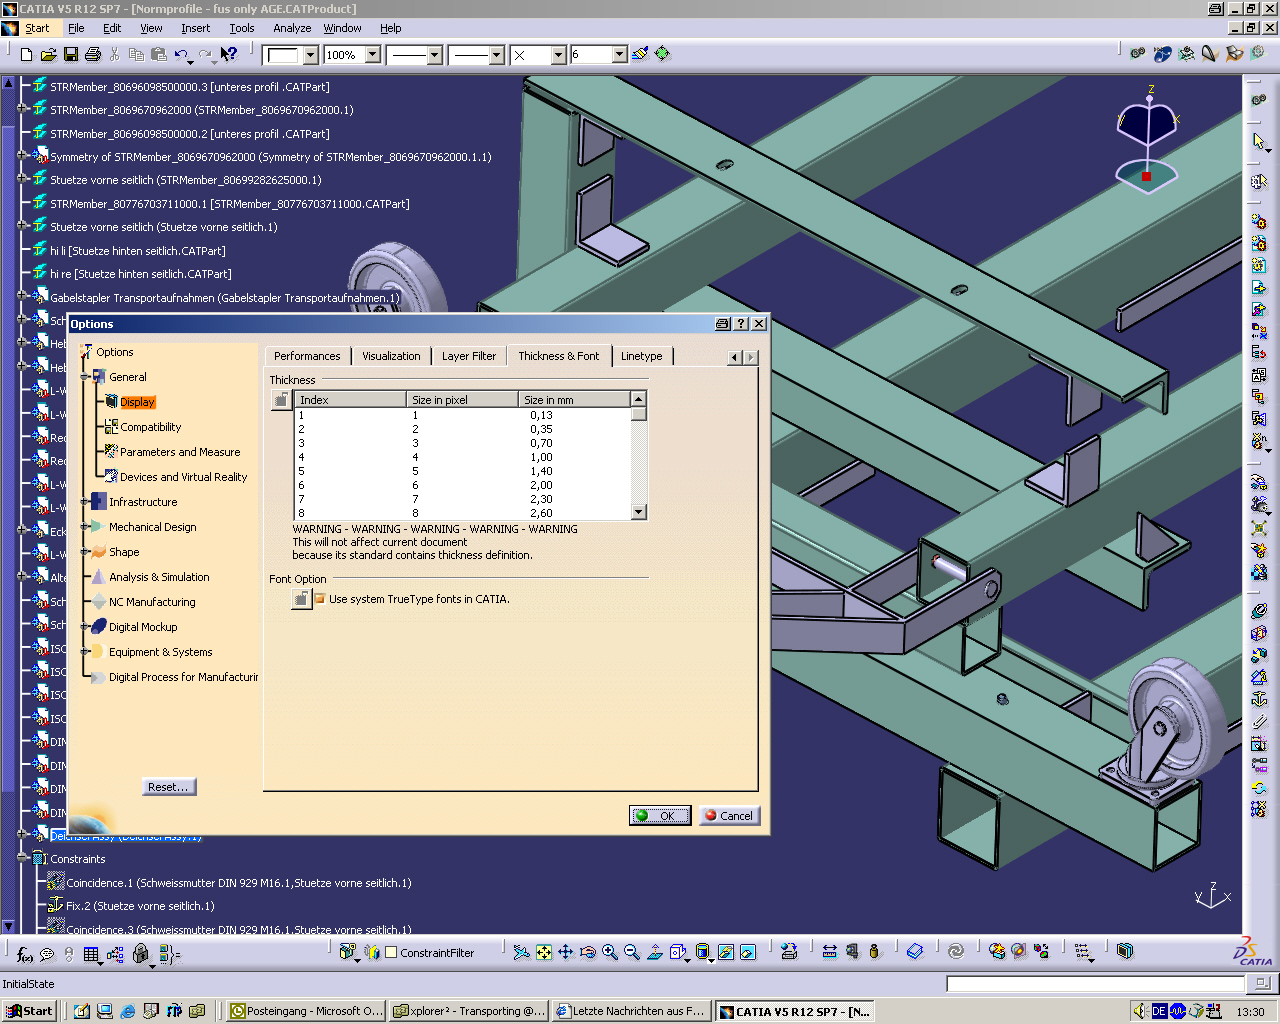
Task: Click the help question mark in Options title bar
Action: coord(741,324)
